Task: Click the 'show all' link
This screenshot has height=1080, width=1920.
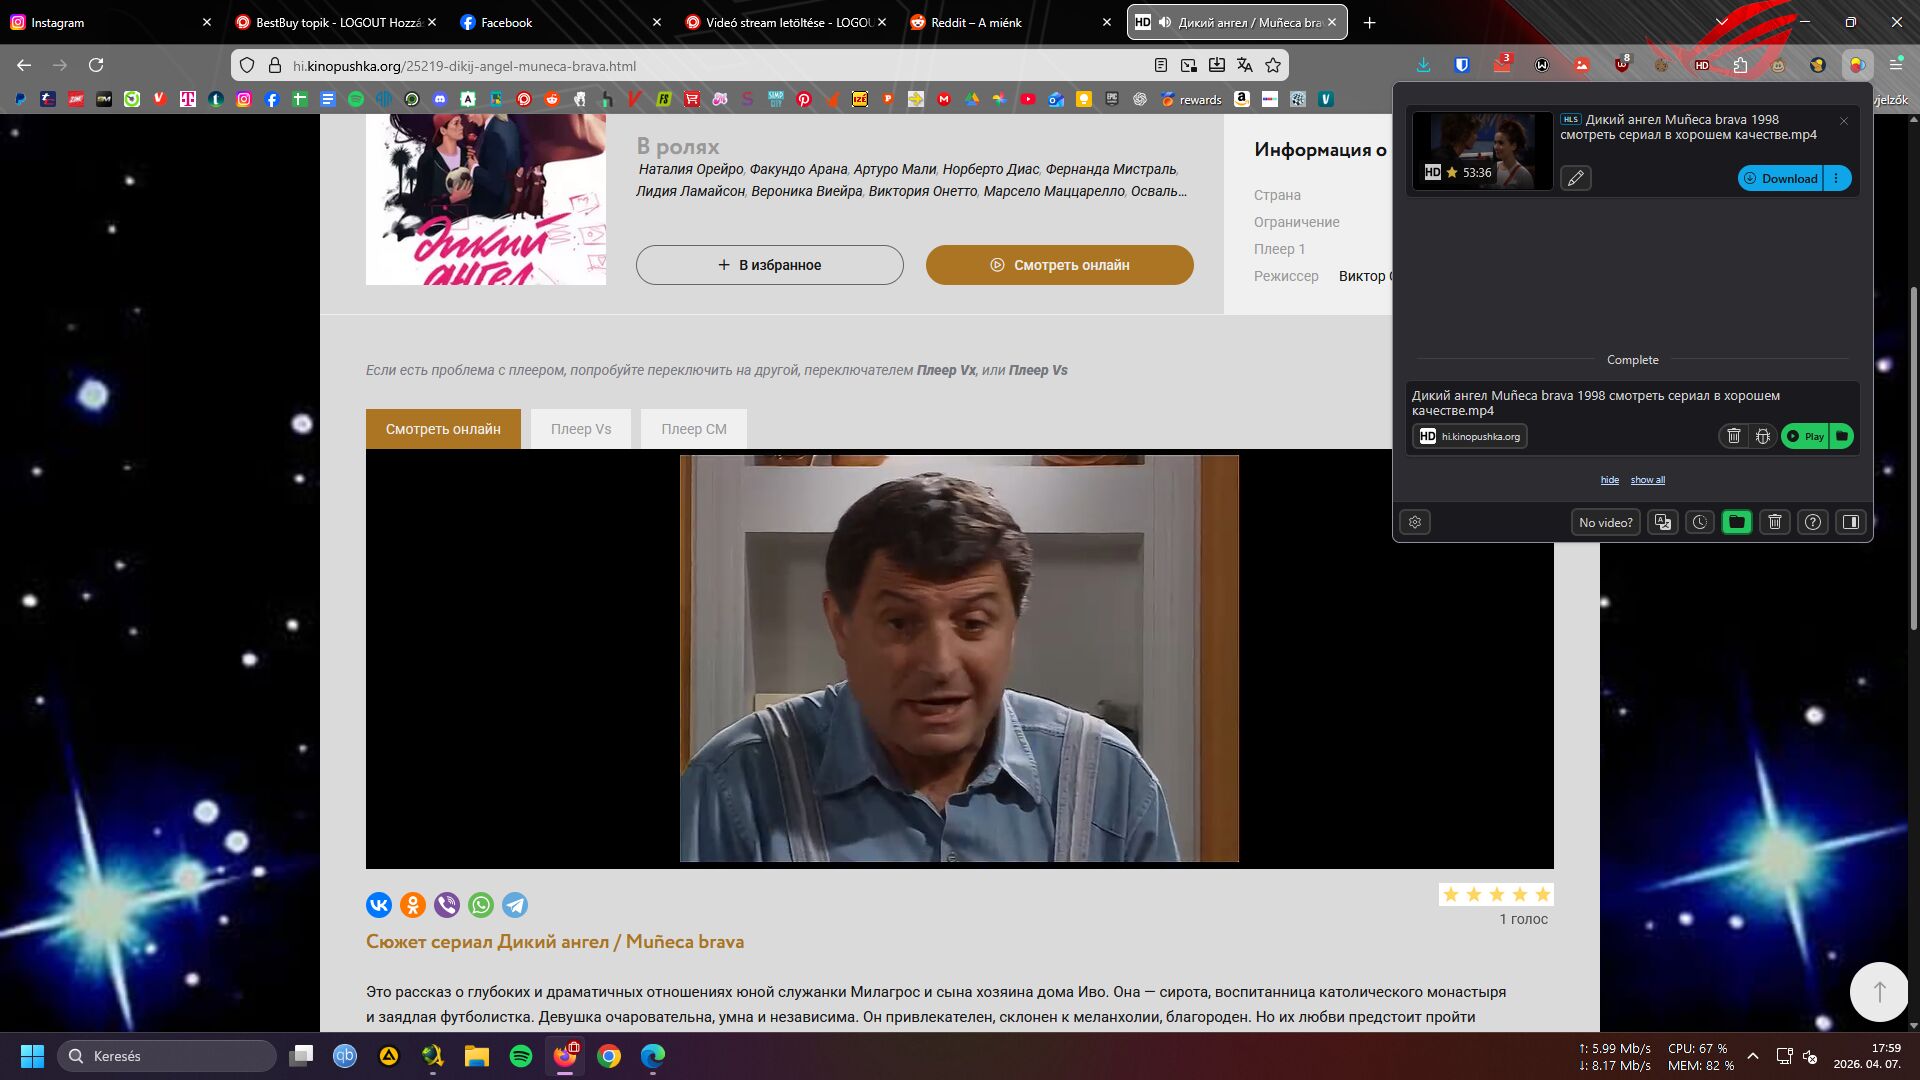Action: point(1647,480)
